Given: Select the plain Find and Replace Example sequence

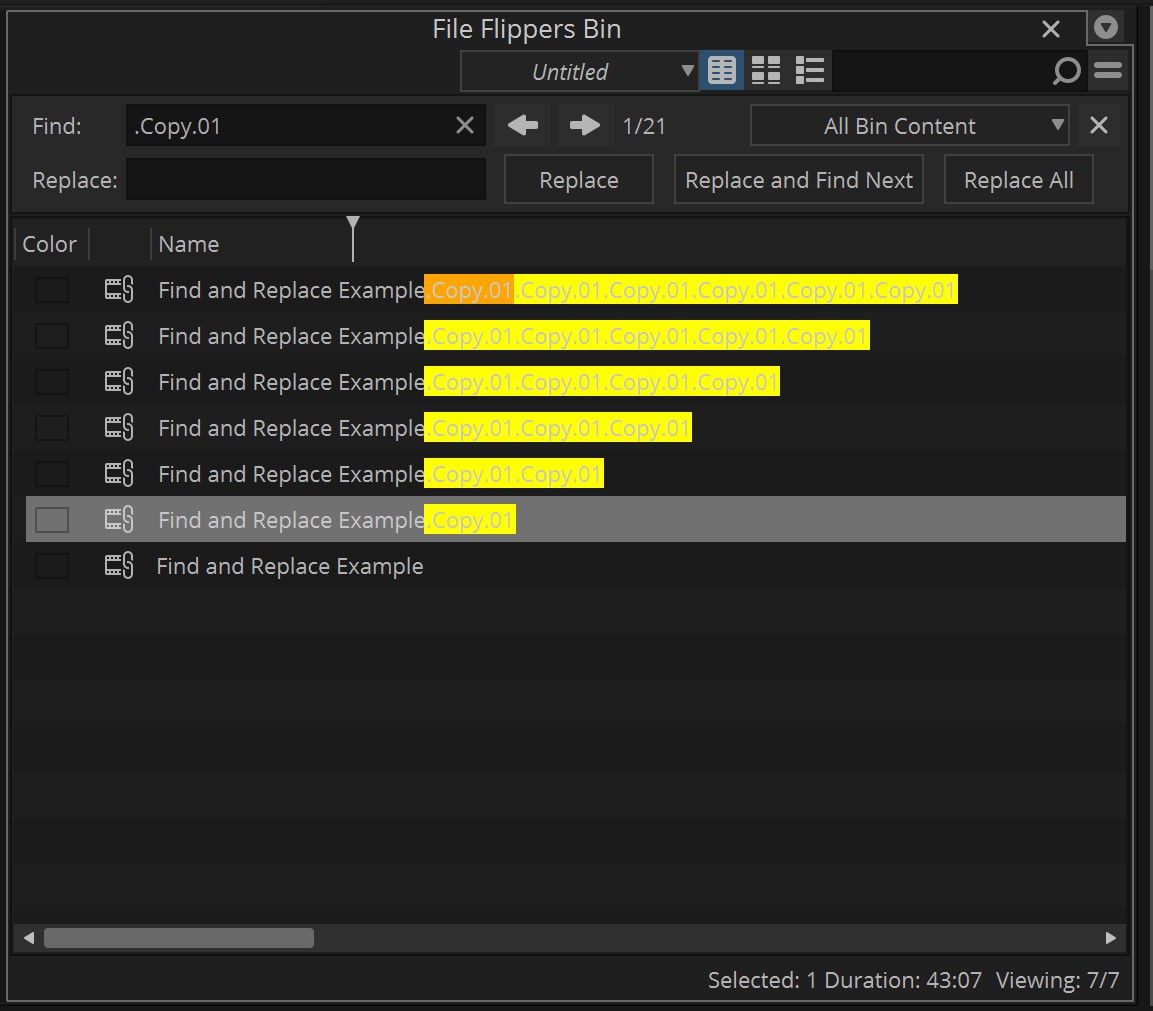Looking at the screenshot, I should (x=290, y=566).
